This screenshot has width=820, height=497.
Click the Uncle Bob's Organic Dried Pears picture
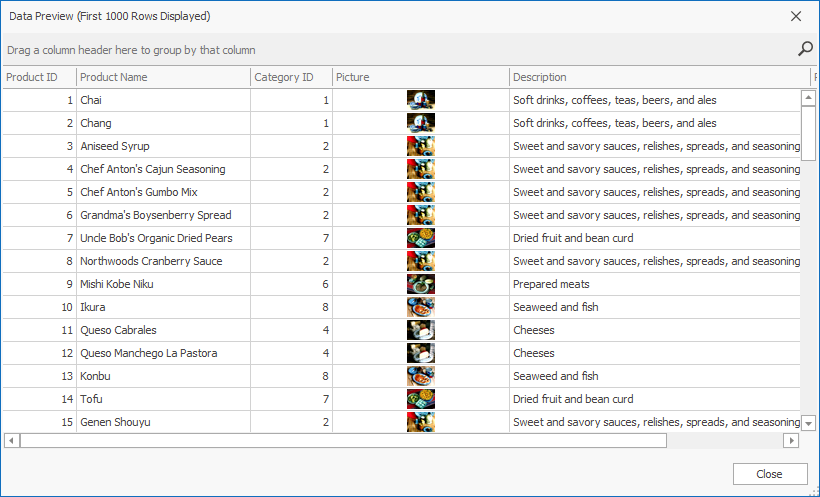tap(421, 238)
